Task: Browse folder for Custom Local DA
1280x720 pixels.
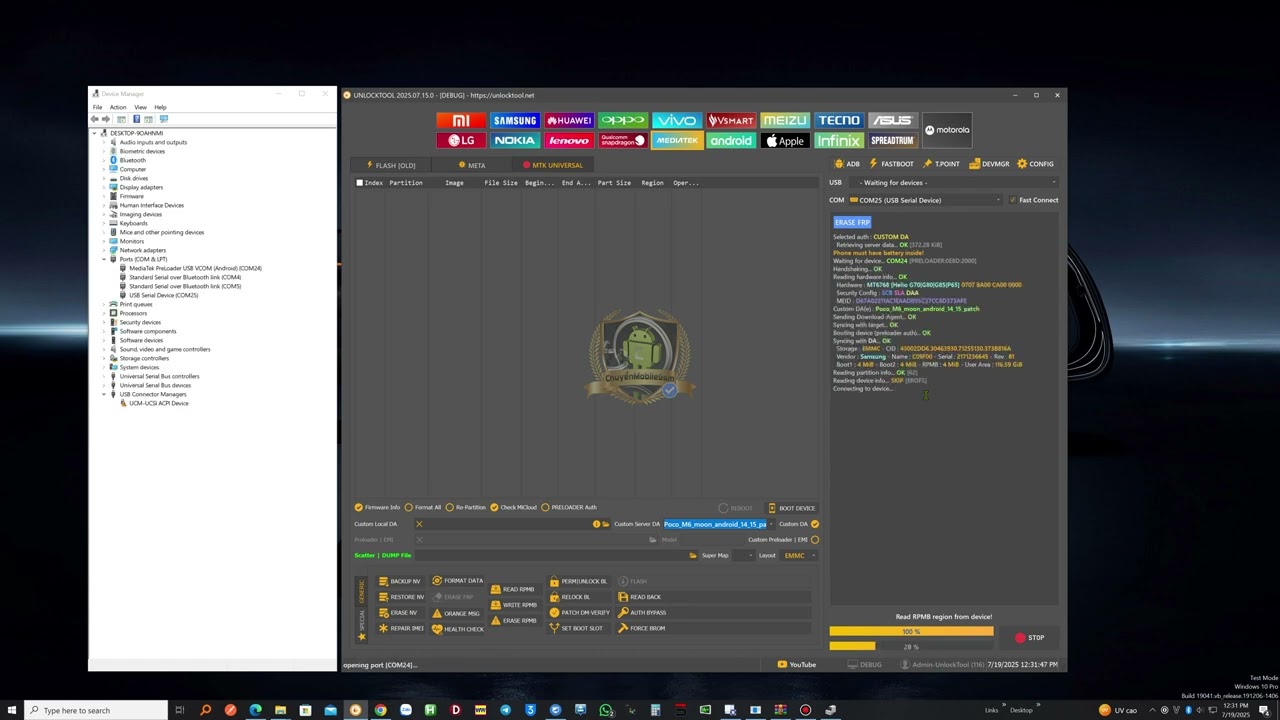Action: pos(605,524)
